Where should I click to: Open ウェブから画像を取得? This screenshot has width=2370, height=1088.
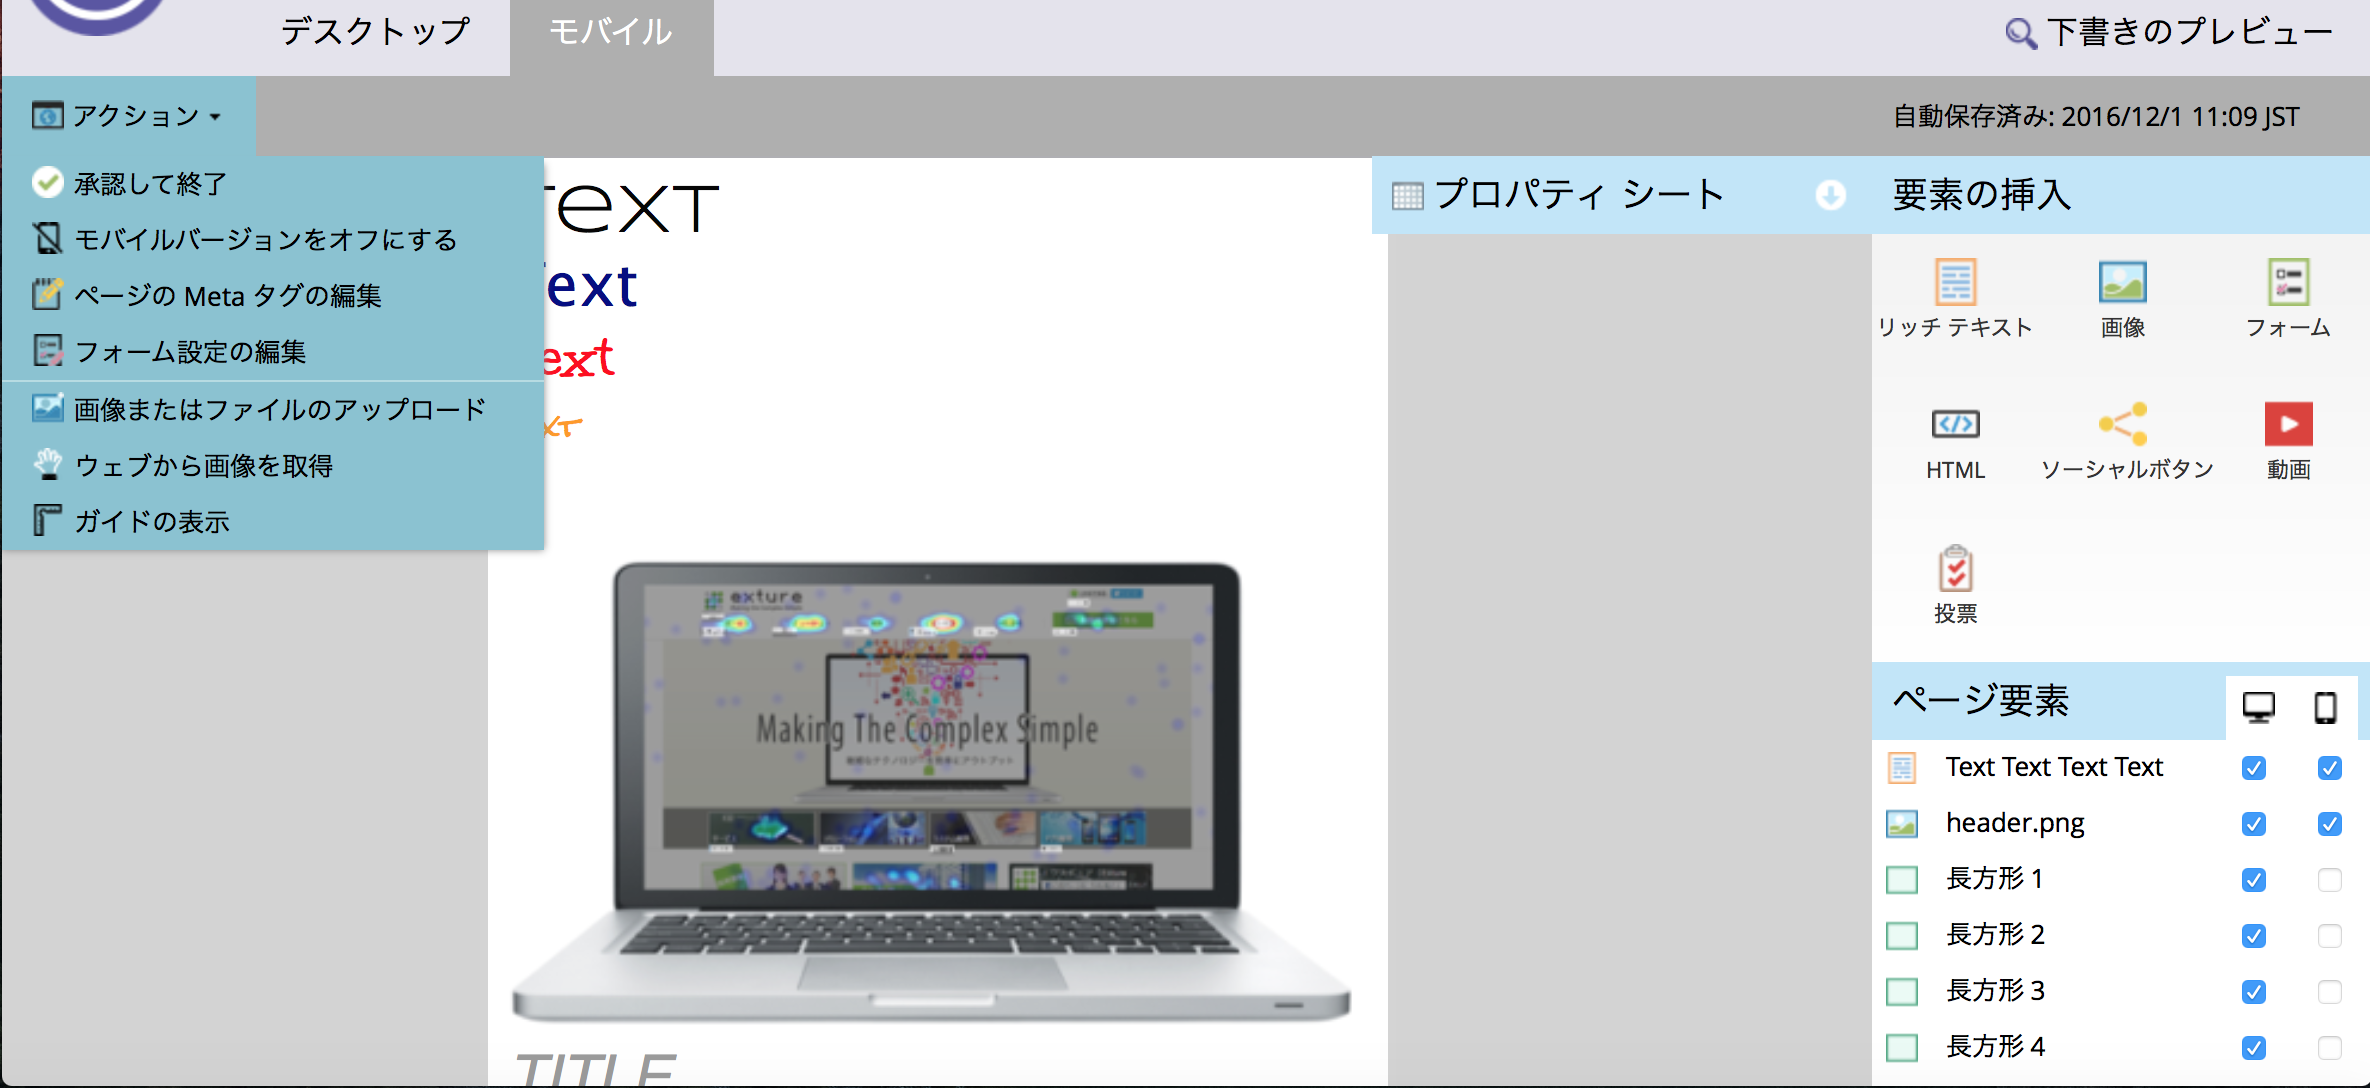click(205, 465)
